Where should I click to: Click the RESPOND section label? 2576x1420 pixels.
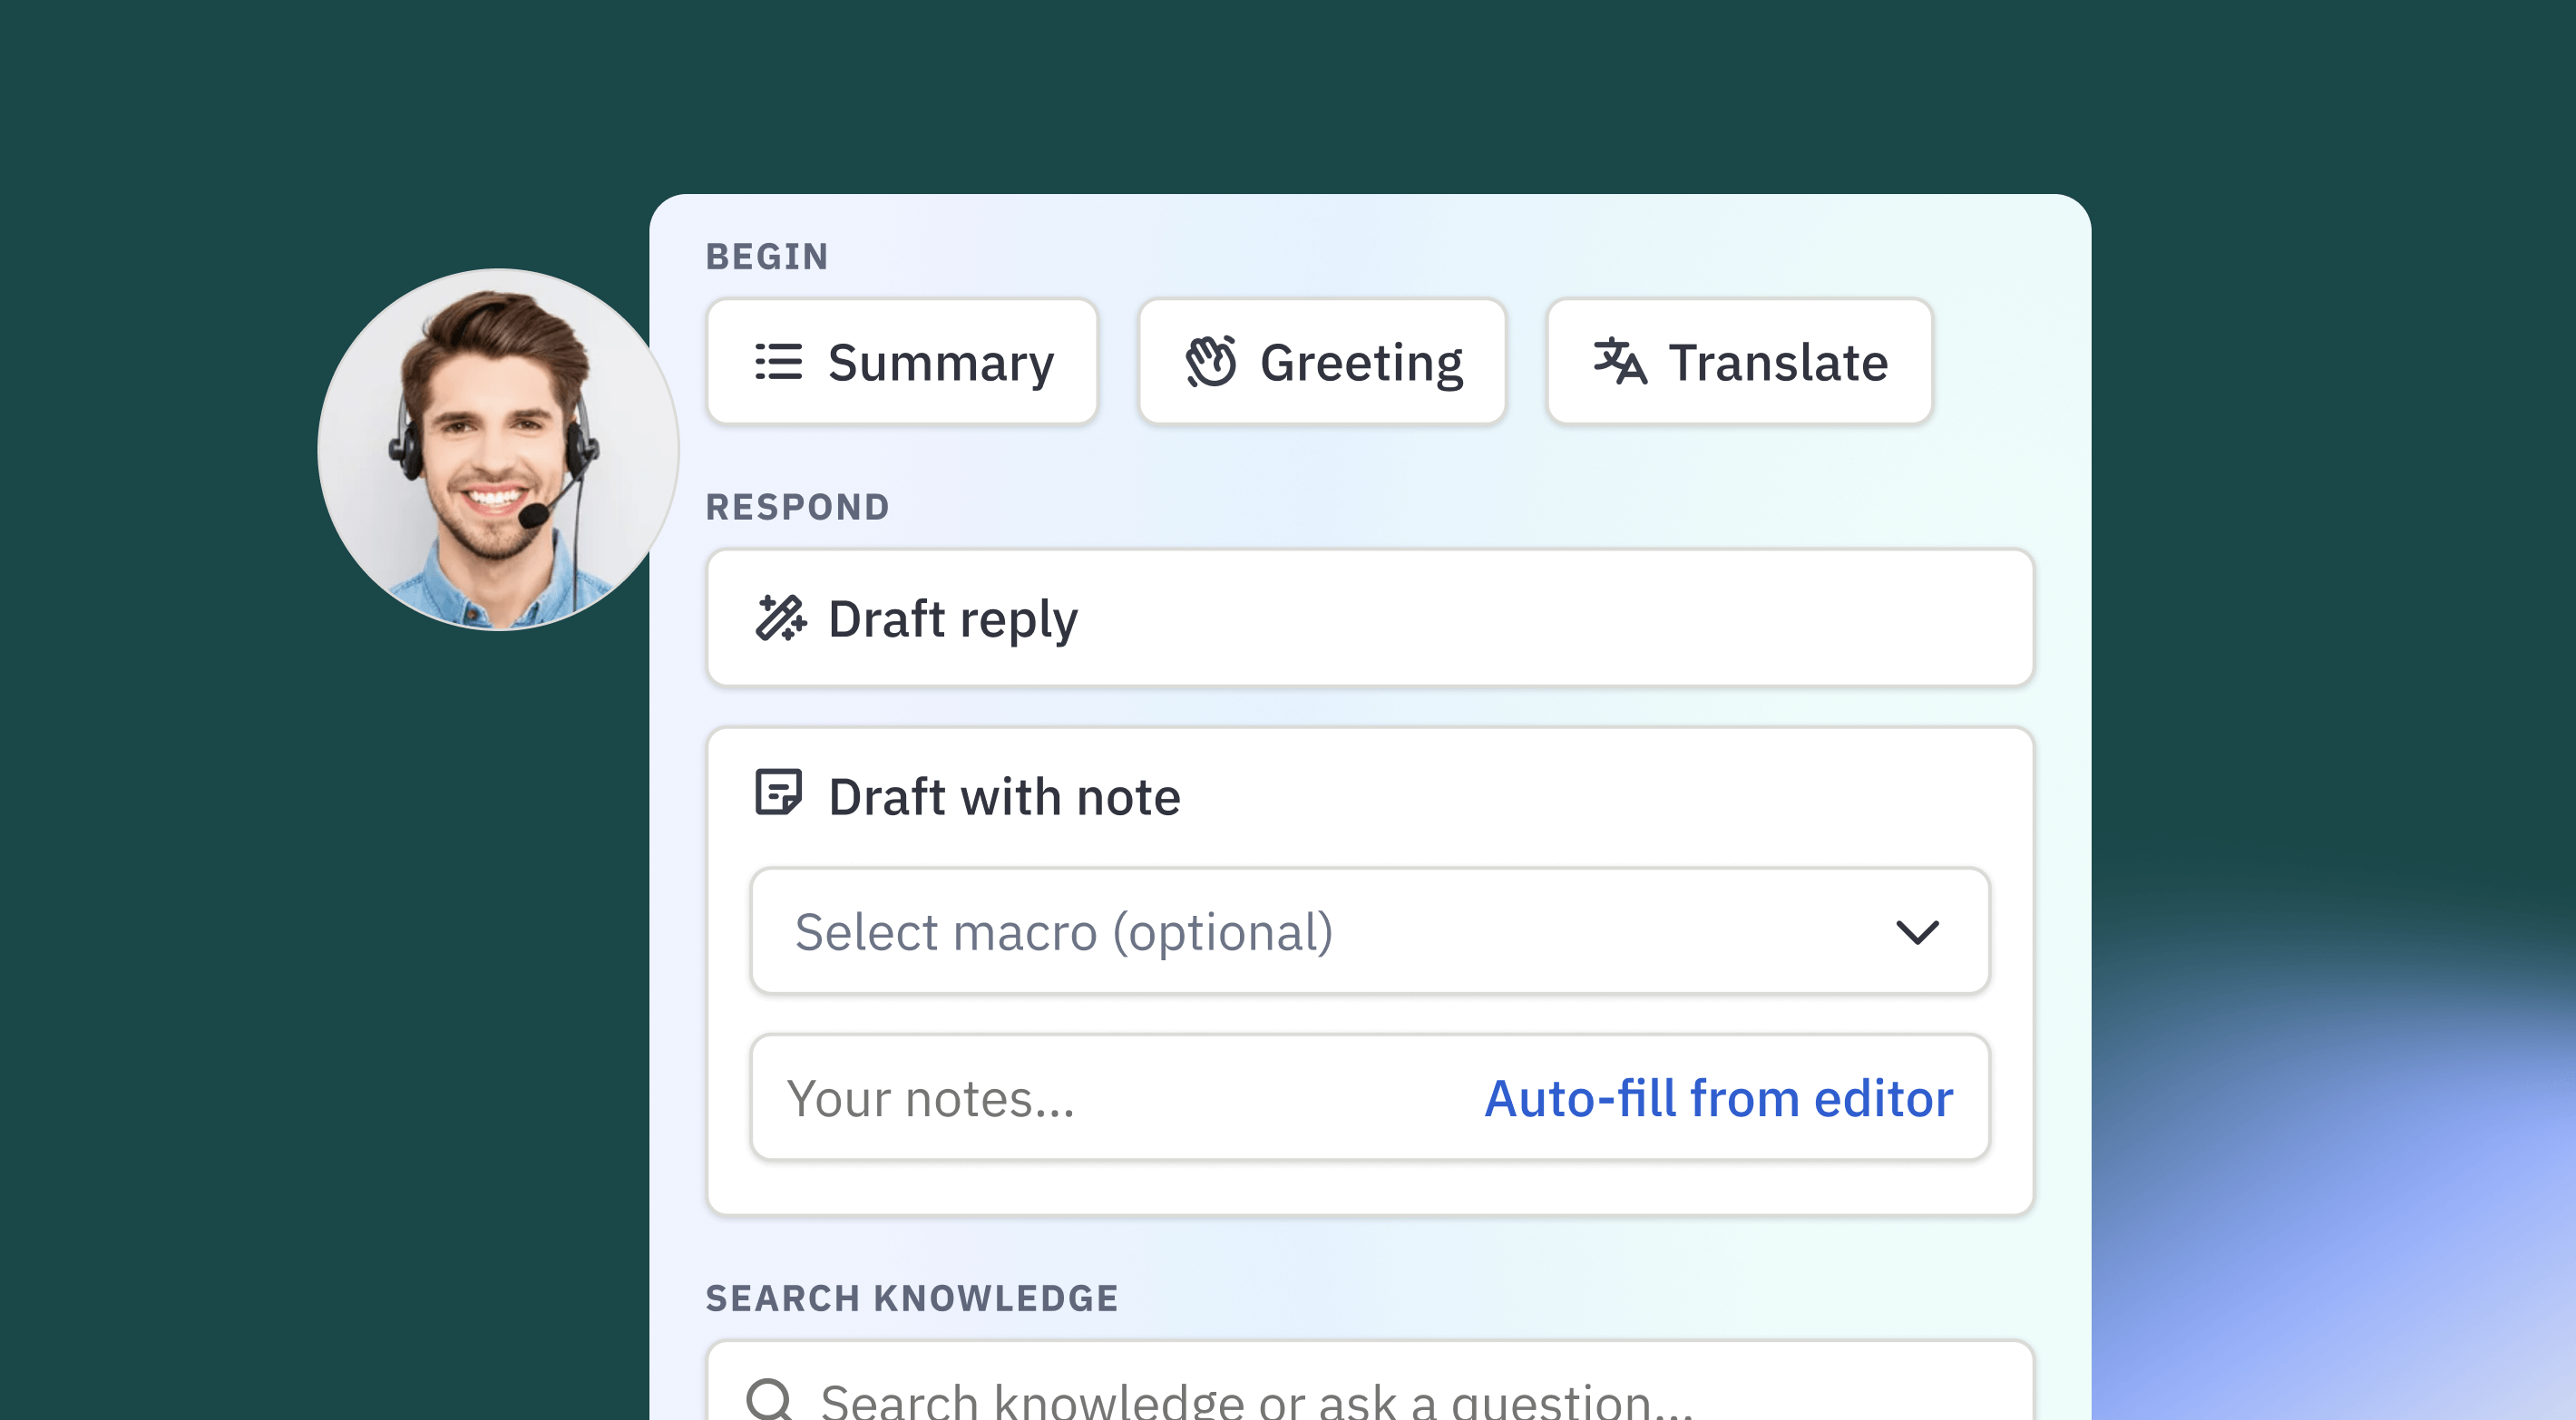797,507
